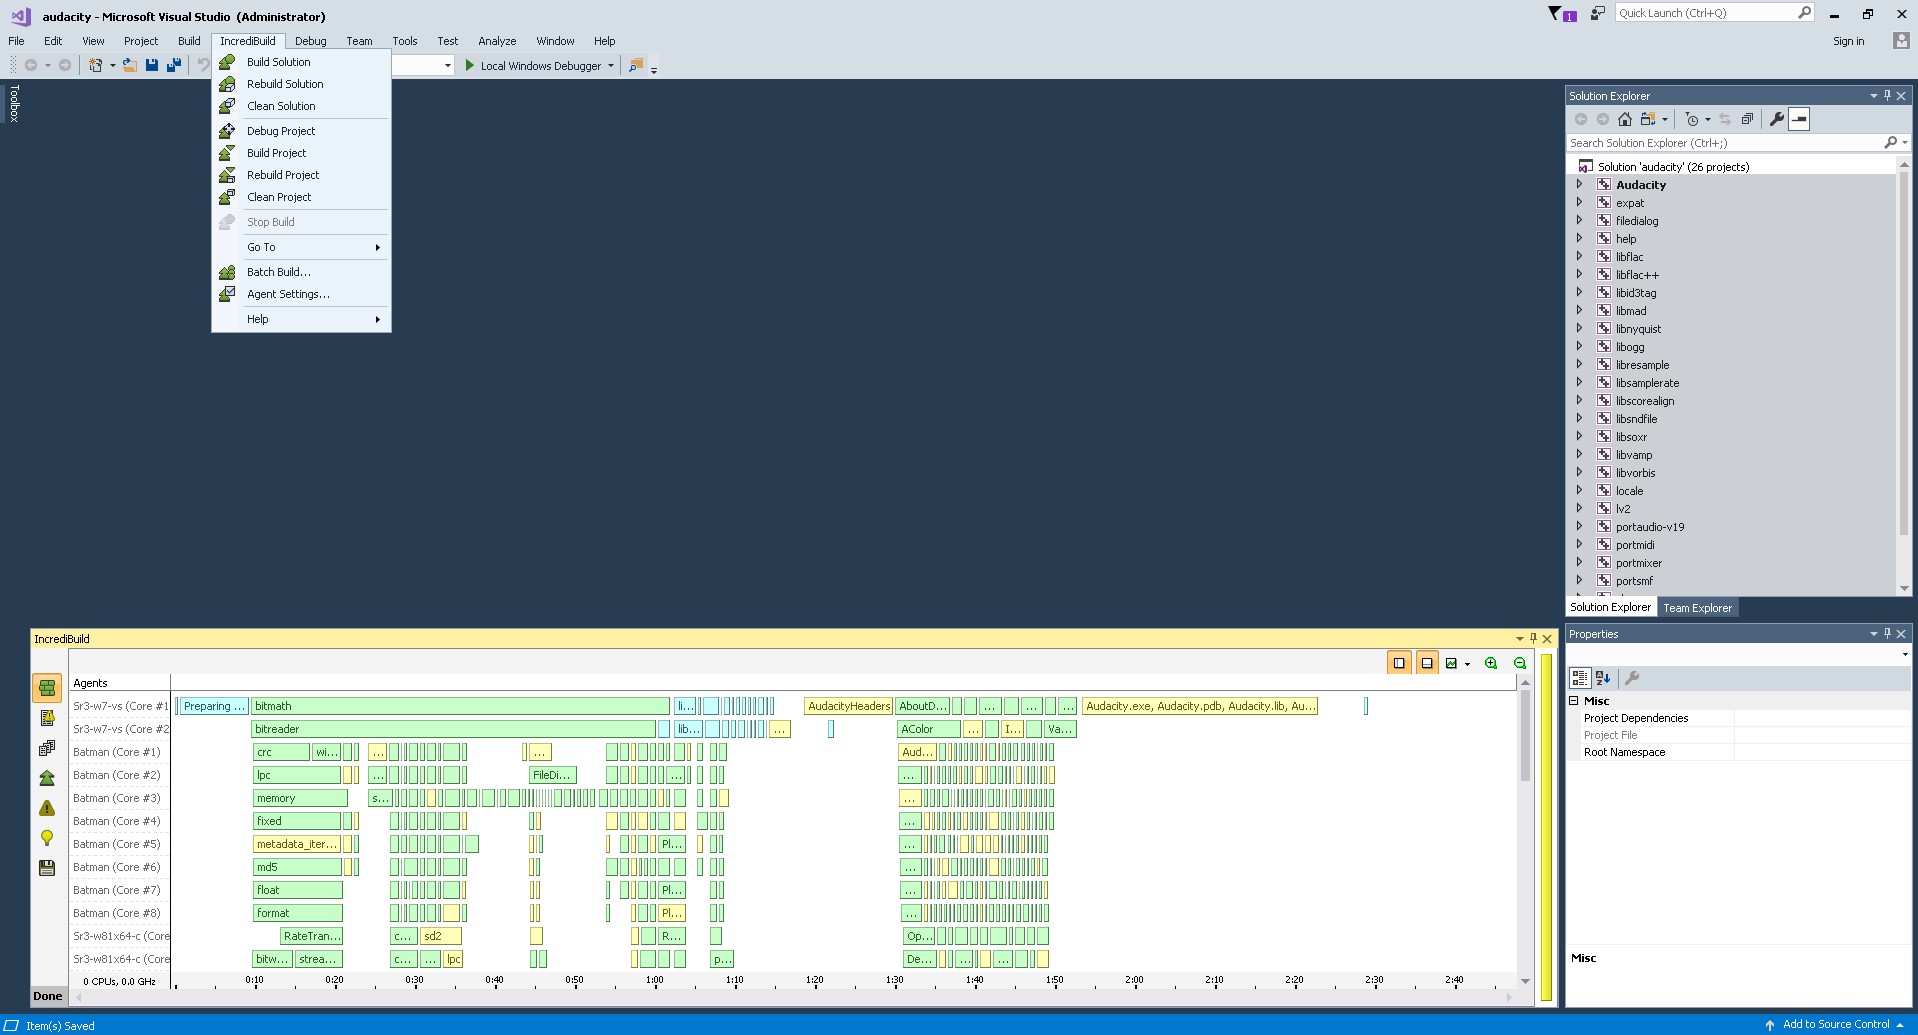Select Build Solution from IncrediBuild menu
Viewport: 1918px width, 1035px height.
pyautogui.click(x=301, y=62)
